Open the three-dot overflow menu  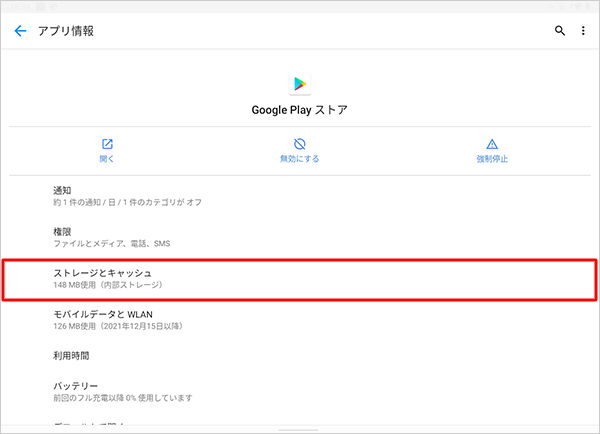coord(583,31)
